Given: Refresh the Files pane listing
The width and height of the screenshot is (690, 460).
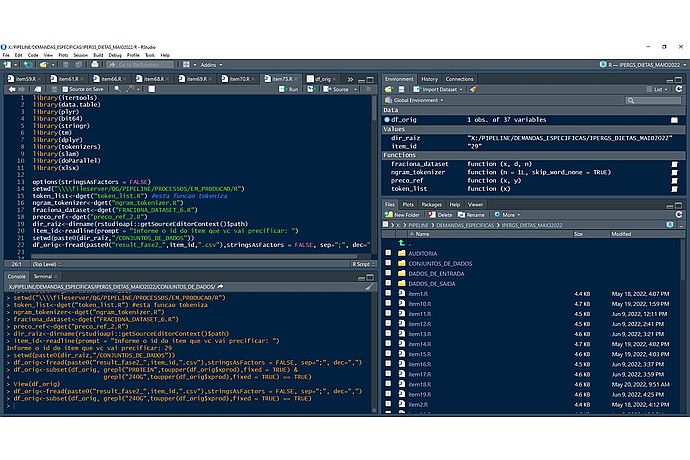Looking at the screenshot, I should pyautogui.click(x=679, y=214).
